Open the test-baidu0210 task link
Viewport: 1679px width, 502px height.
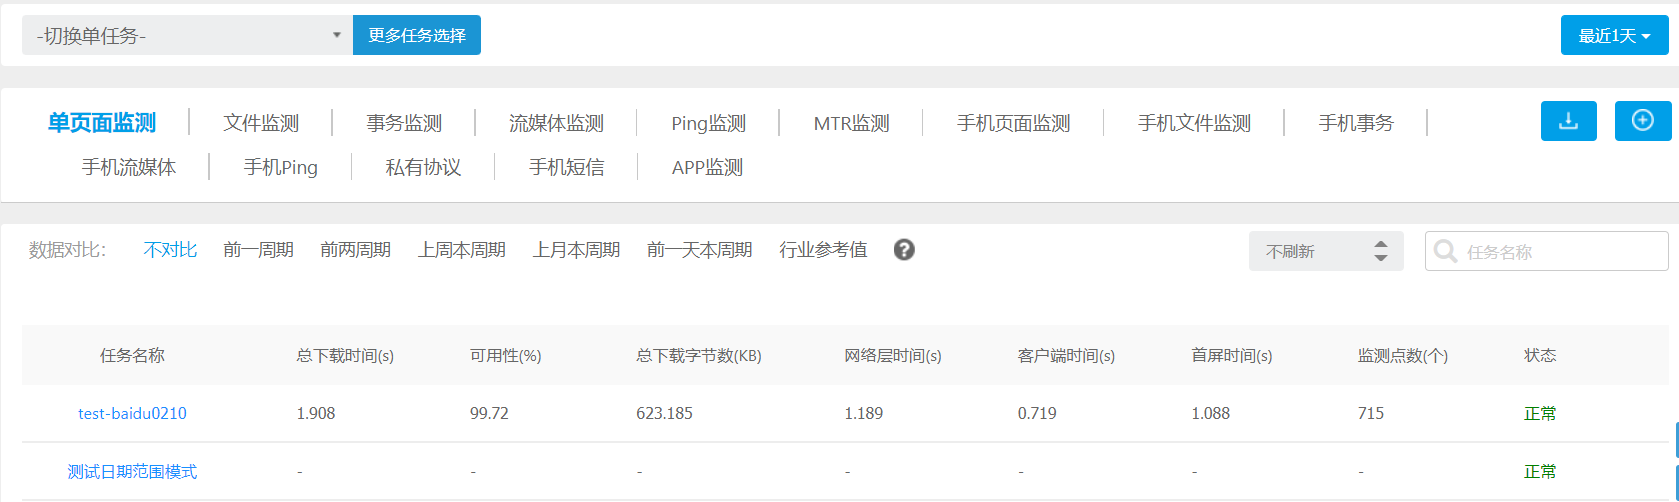pos(132,413)
